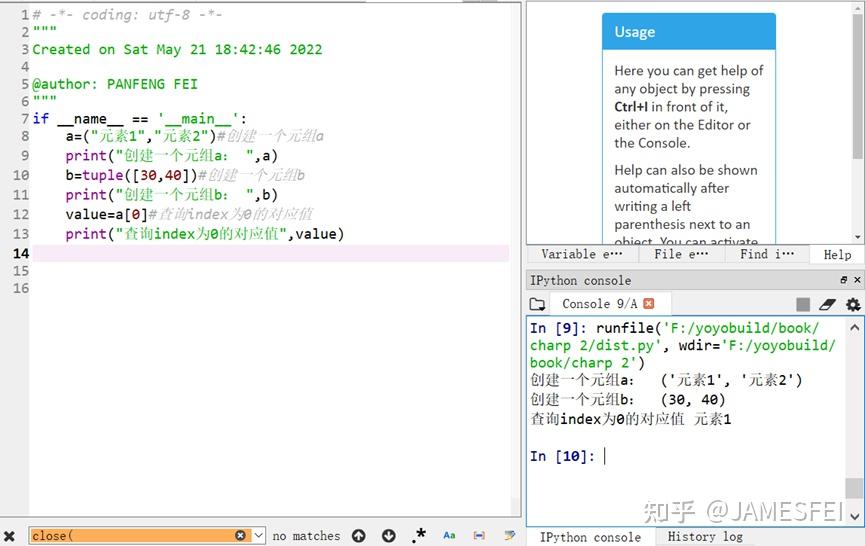Open IPython console options gear
Viewport: 865px width, 546px height.
click(853, 304)
